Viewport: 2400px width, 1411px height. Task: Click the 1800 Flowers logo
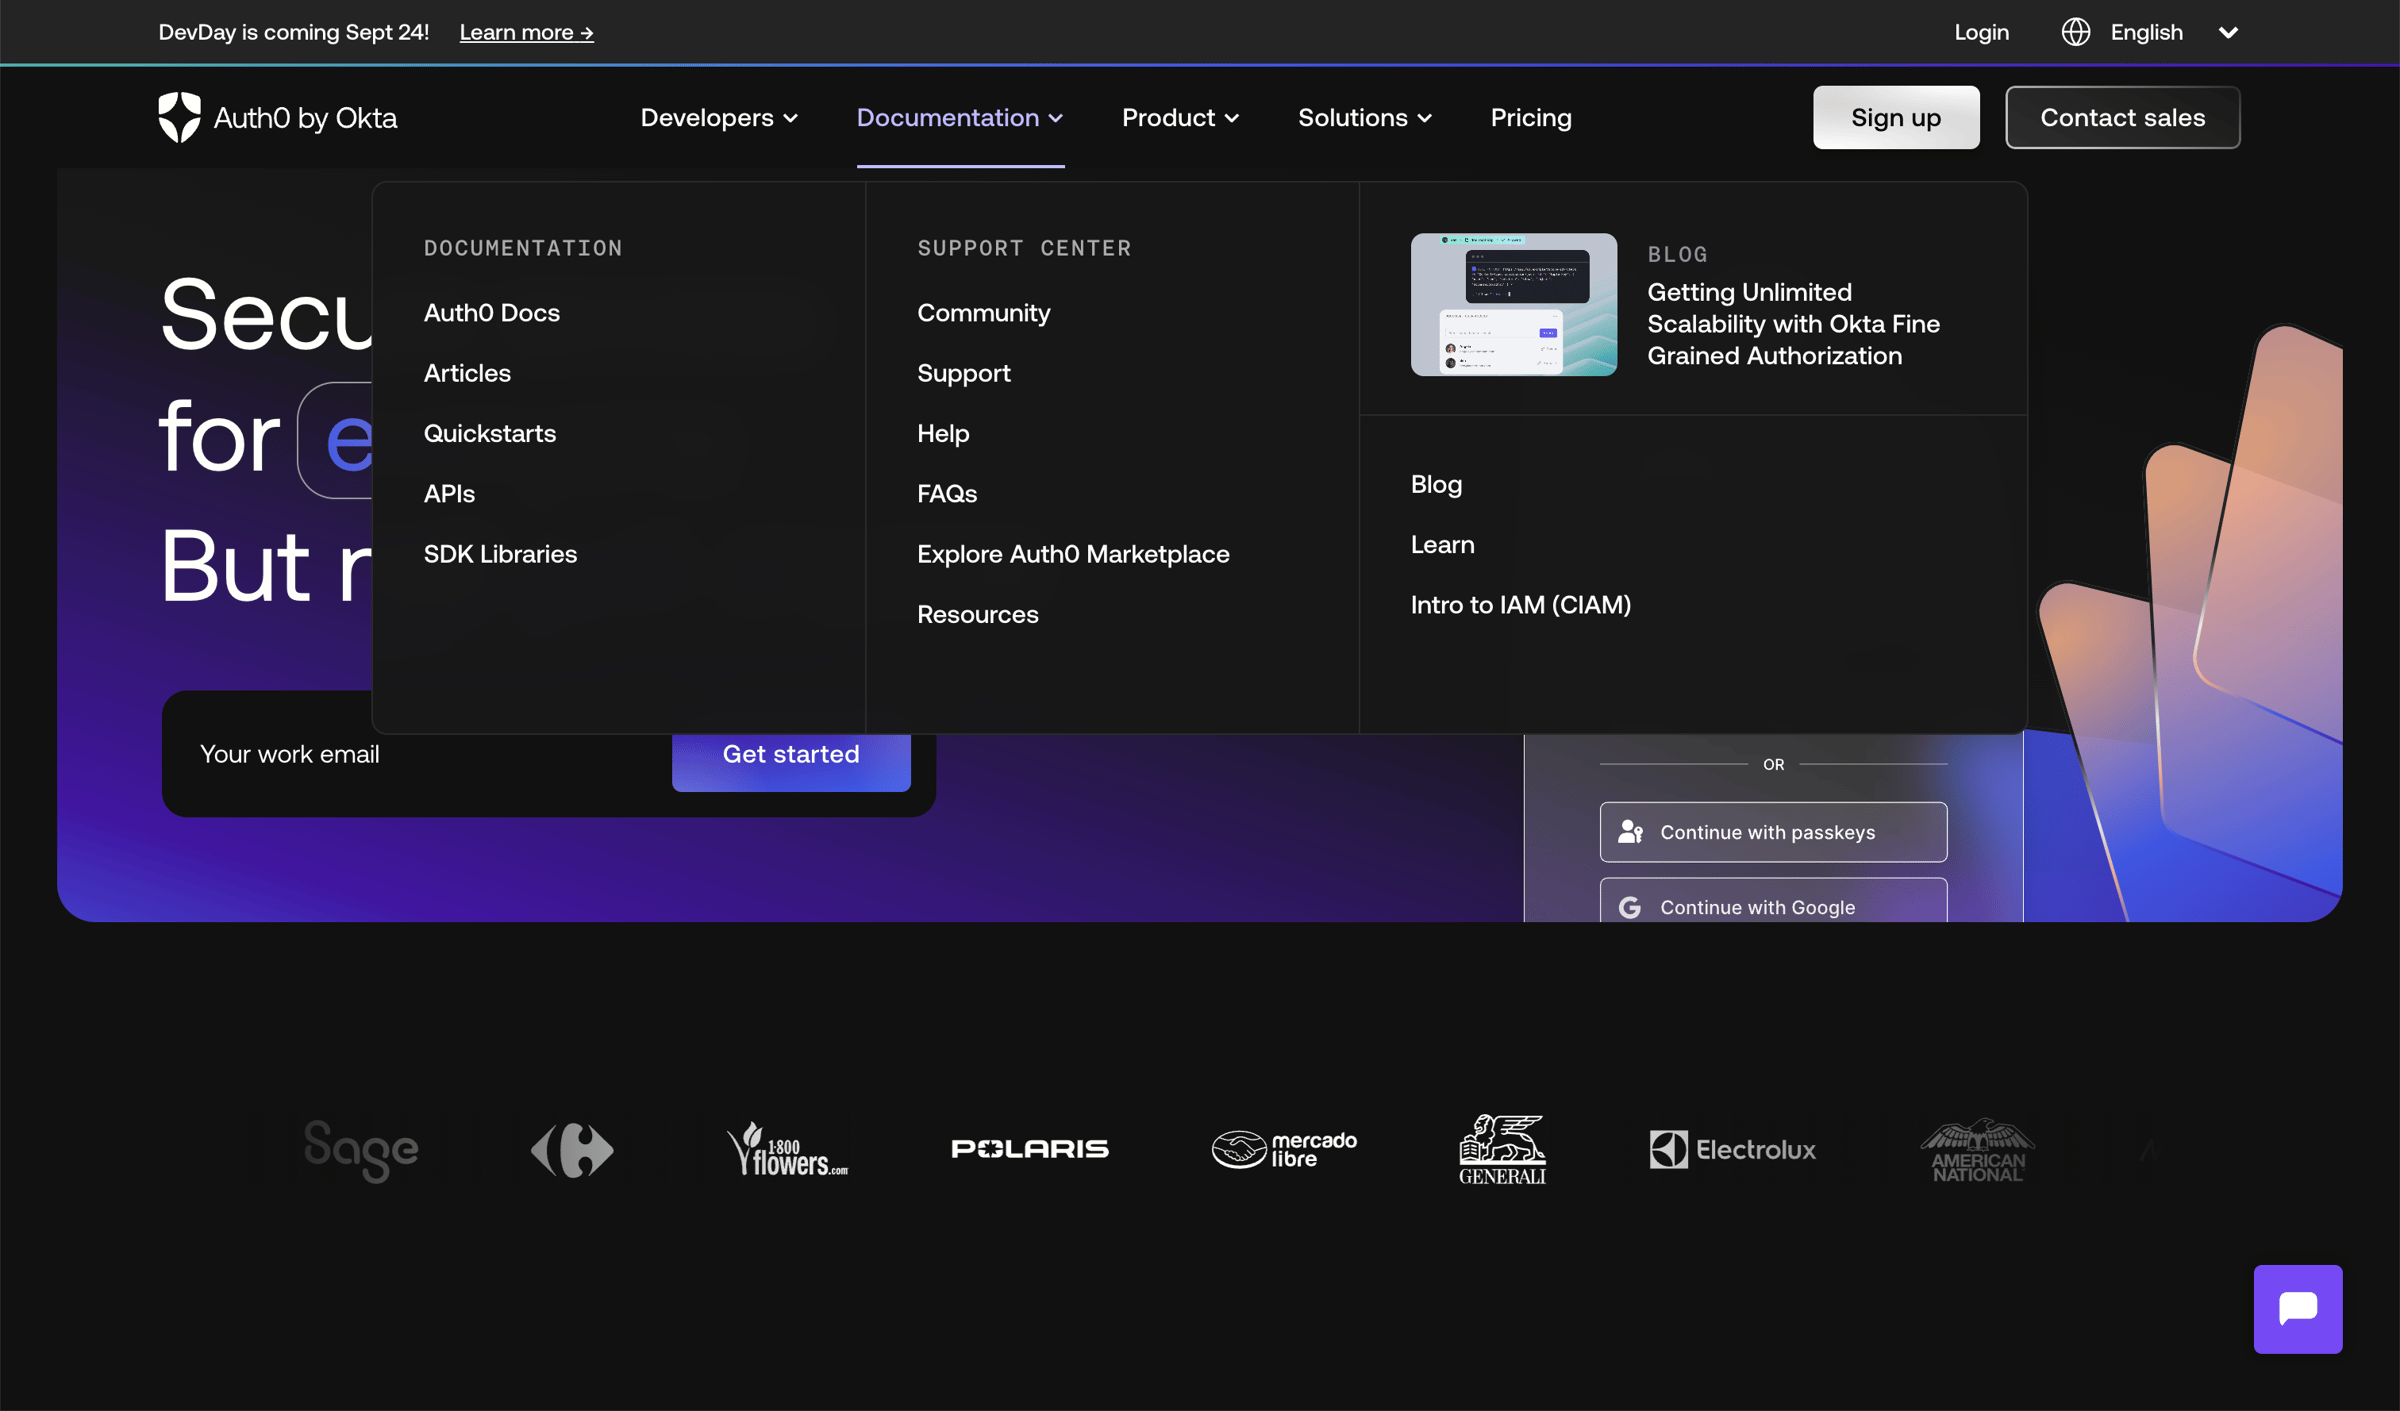point(787,1149)
